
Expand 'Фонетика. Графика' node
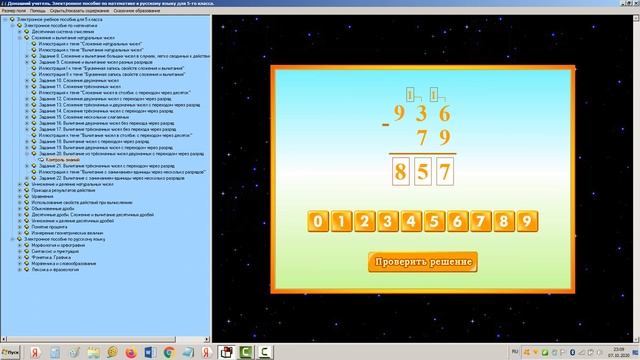[x=20, y=258]
